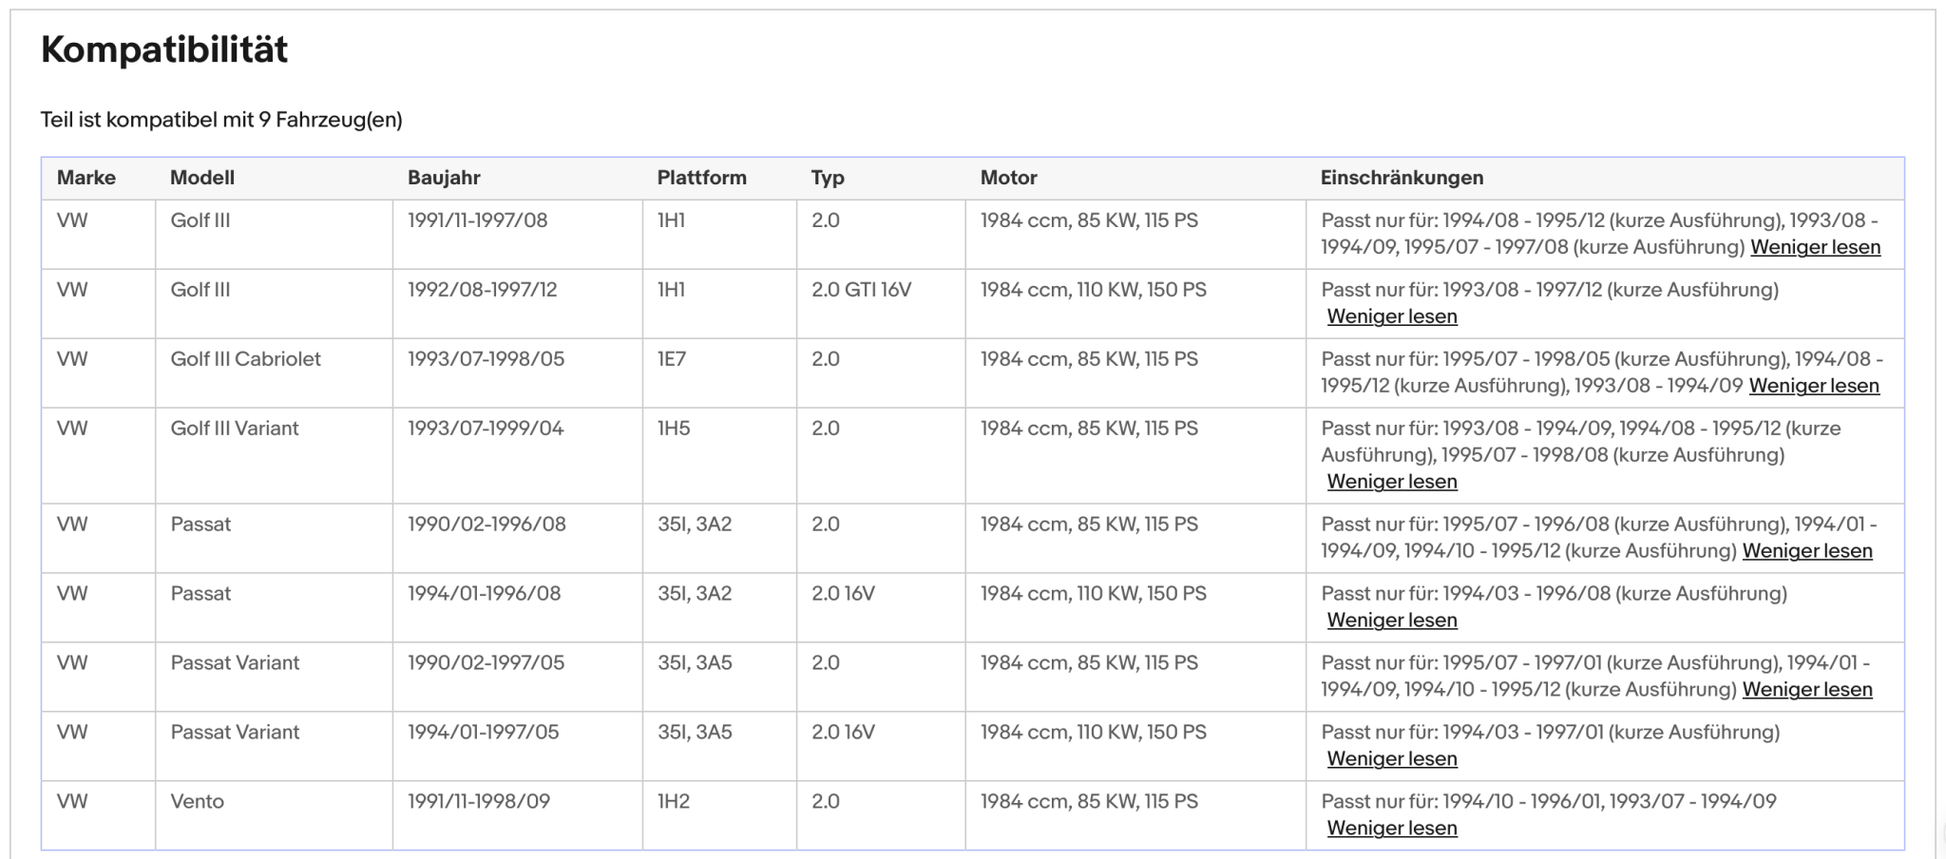
Task: Click the Modell column header
Action: click(x=202, y=178)
